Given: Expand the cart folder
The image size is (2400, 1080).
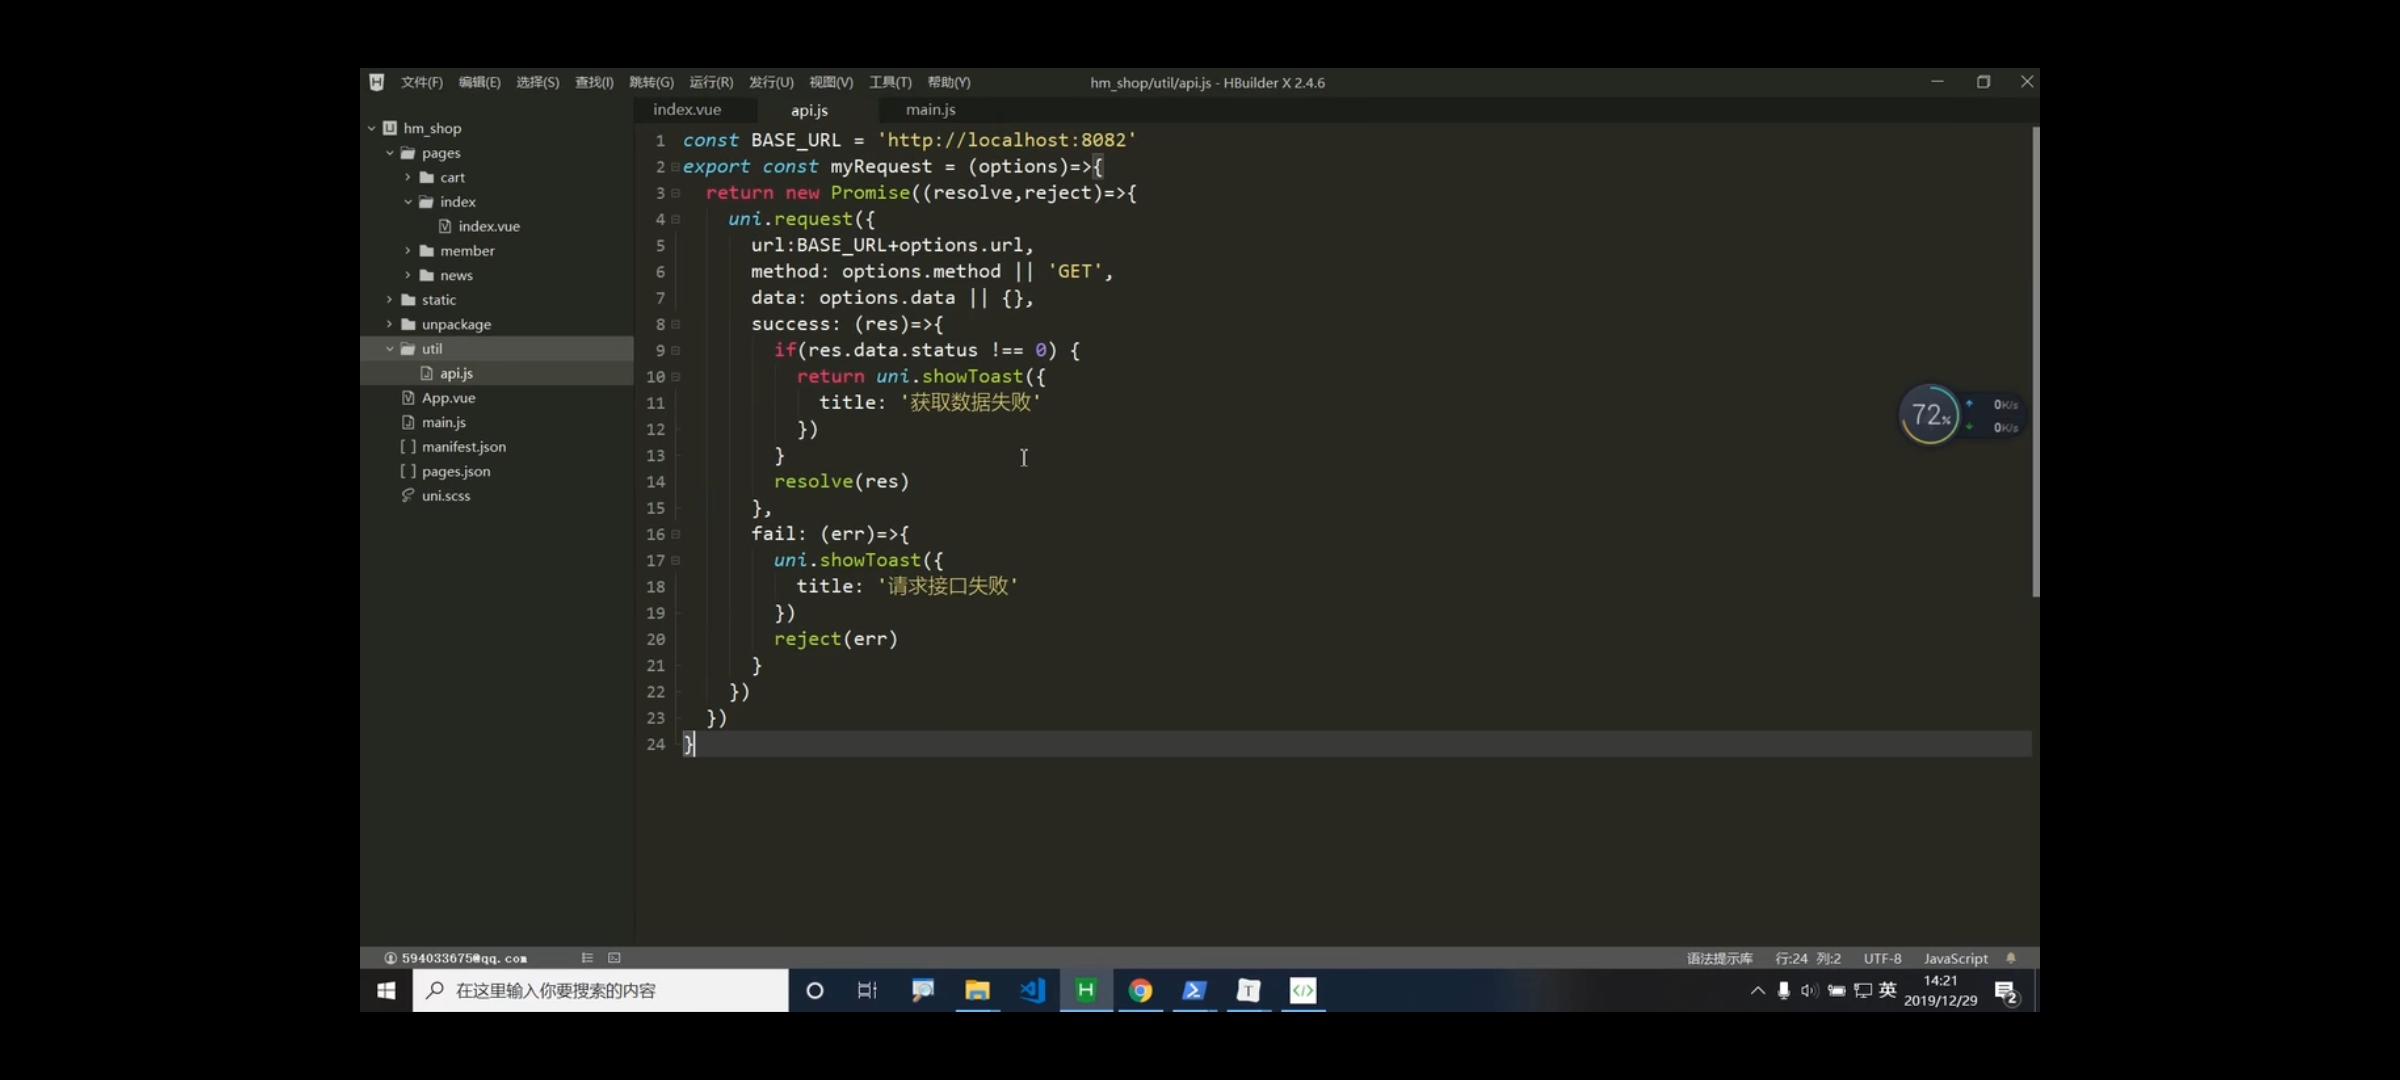Looking at the screenshot, I should 408,177.
